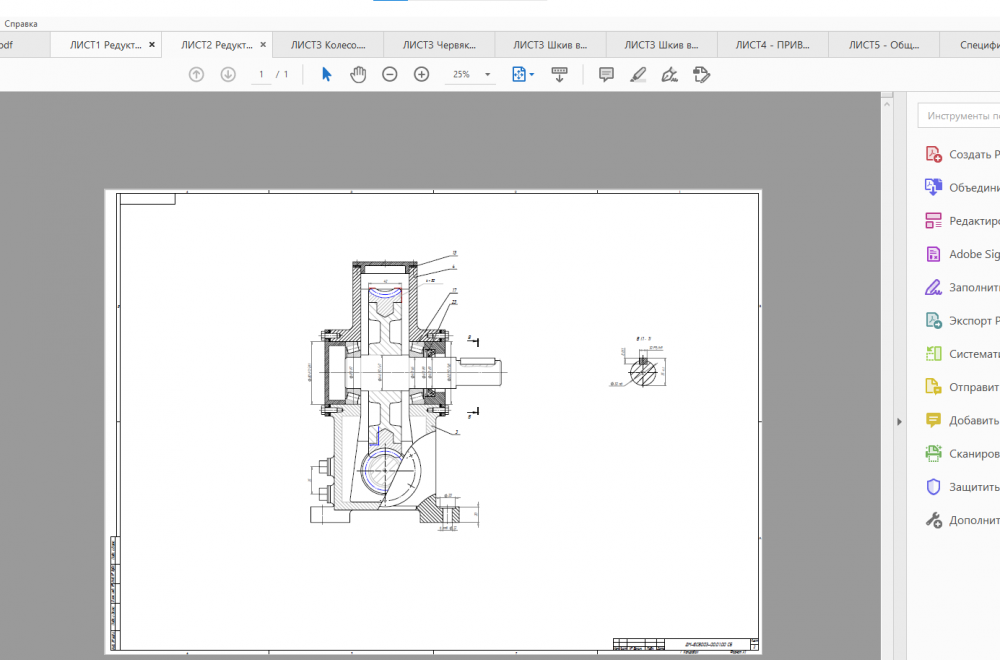The image size is (1000, 660).
Task: Zoom in with the plus button
Action: click(422, 74)
